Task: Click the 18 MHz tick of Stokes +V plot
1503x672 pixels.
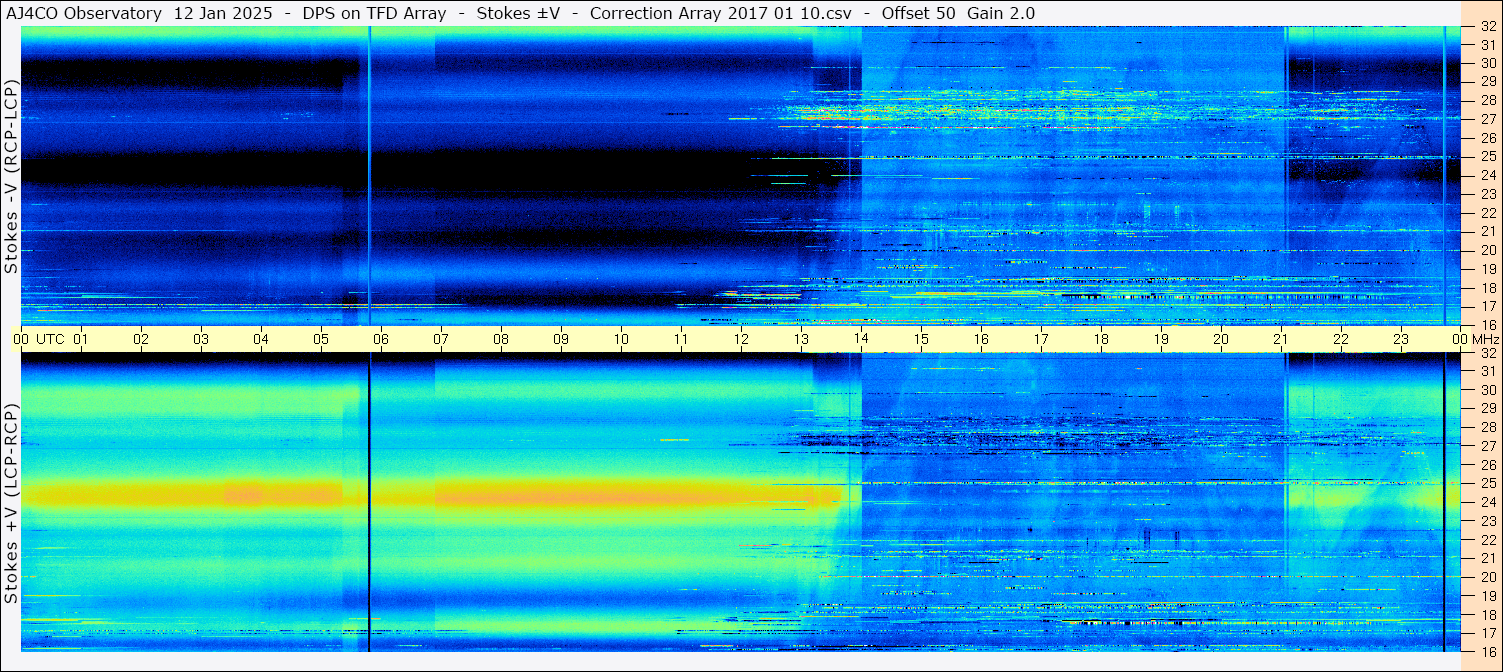Action: click(x=1487, y=615)
